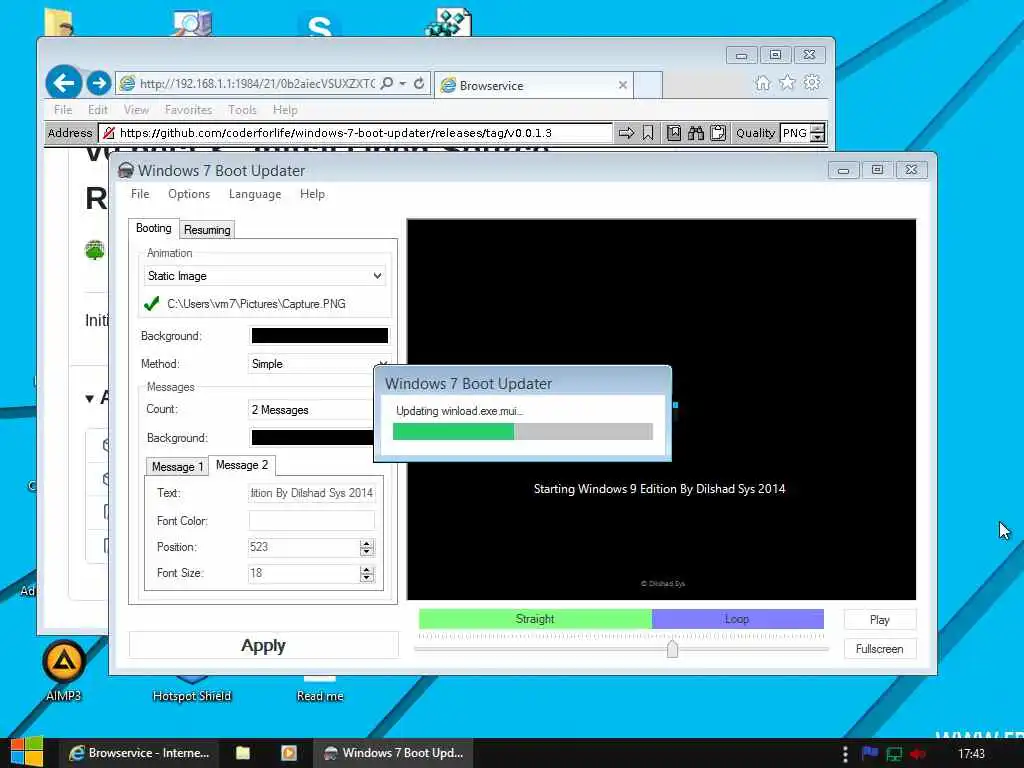Image resolution: width=1024 pixels, height=768 pixels.
Task: Open Language menu in Boot Updater
Action: pyautogui.click(x=255, y=194)
